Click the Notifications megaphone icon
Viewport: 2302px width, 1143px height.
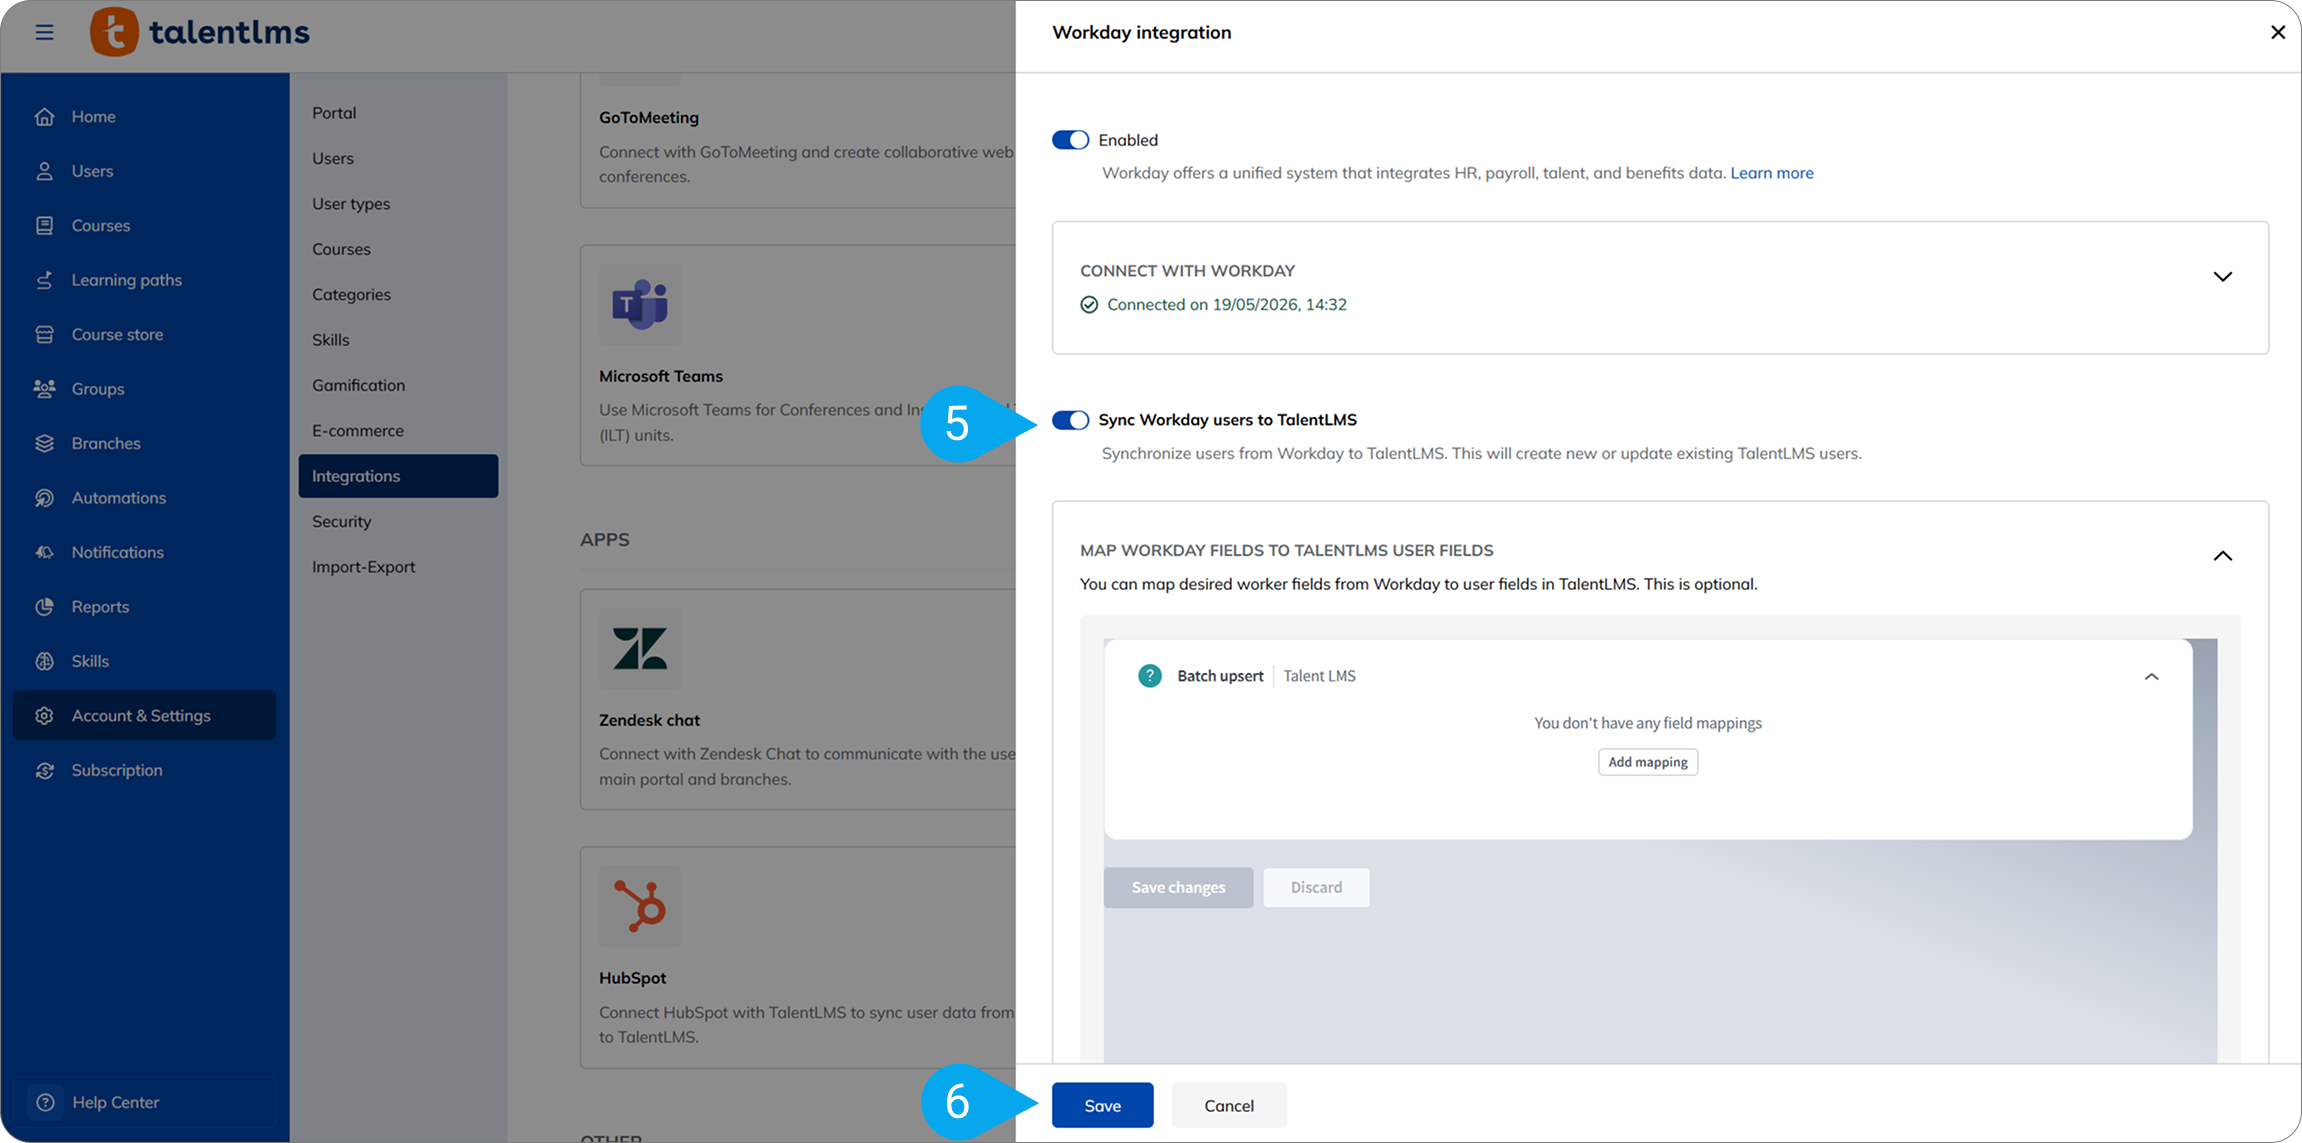pyautogui.click(x=44, y=552)
